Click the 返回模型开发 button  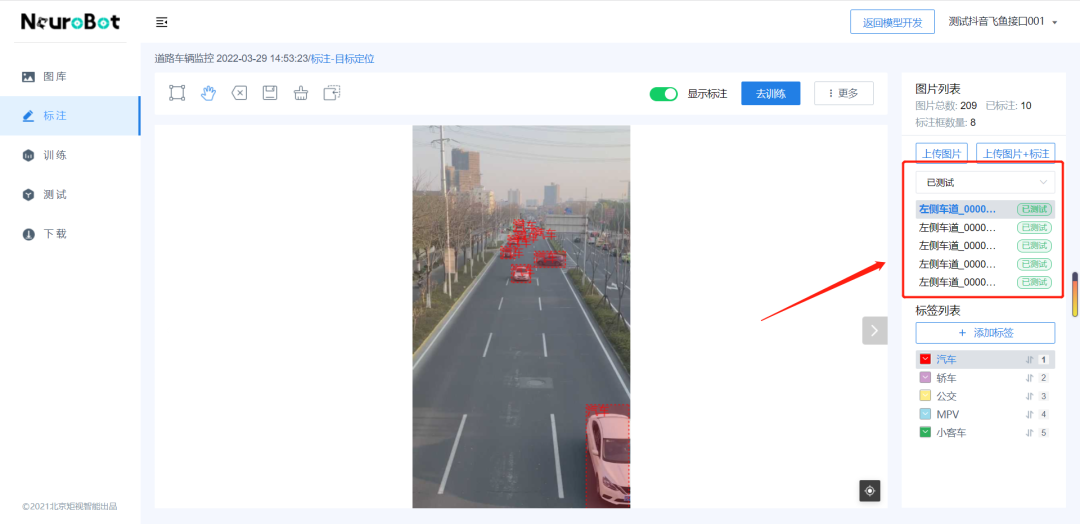pos(892,22)
